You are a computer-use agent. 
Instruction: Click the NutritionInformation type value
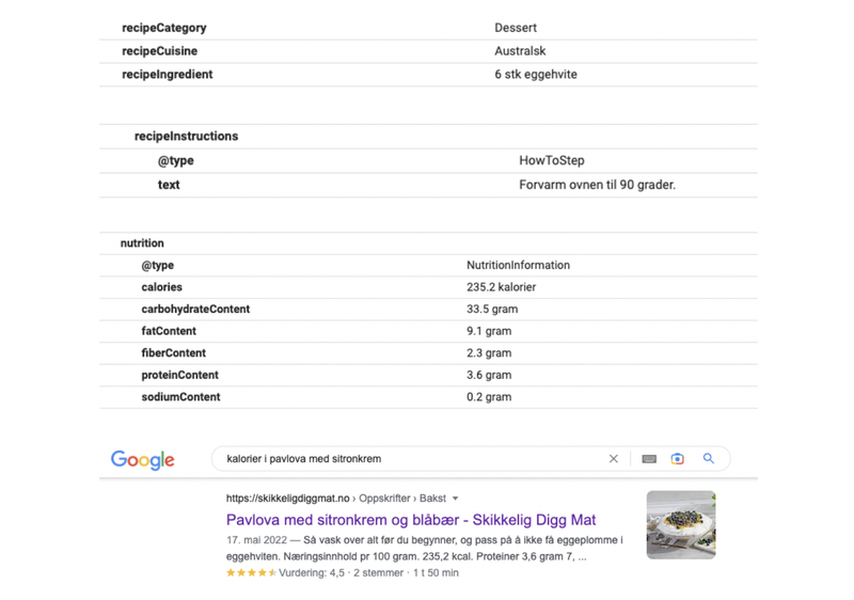pos(518,265)
